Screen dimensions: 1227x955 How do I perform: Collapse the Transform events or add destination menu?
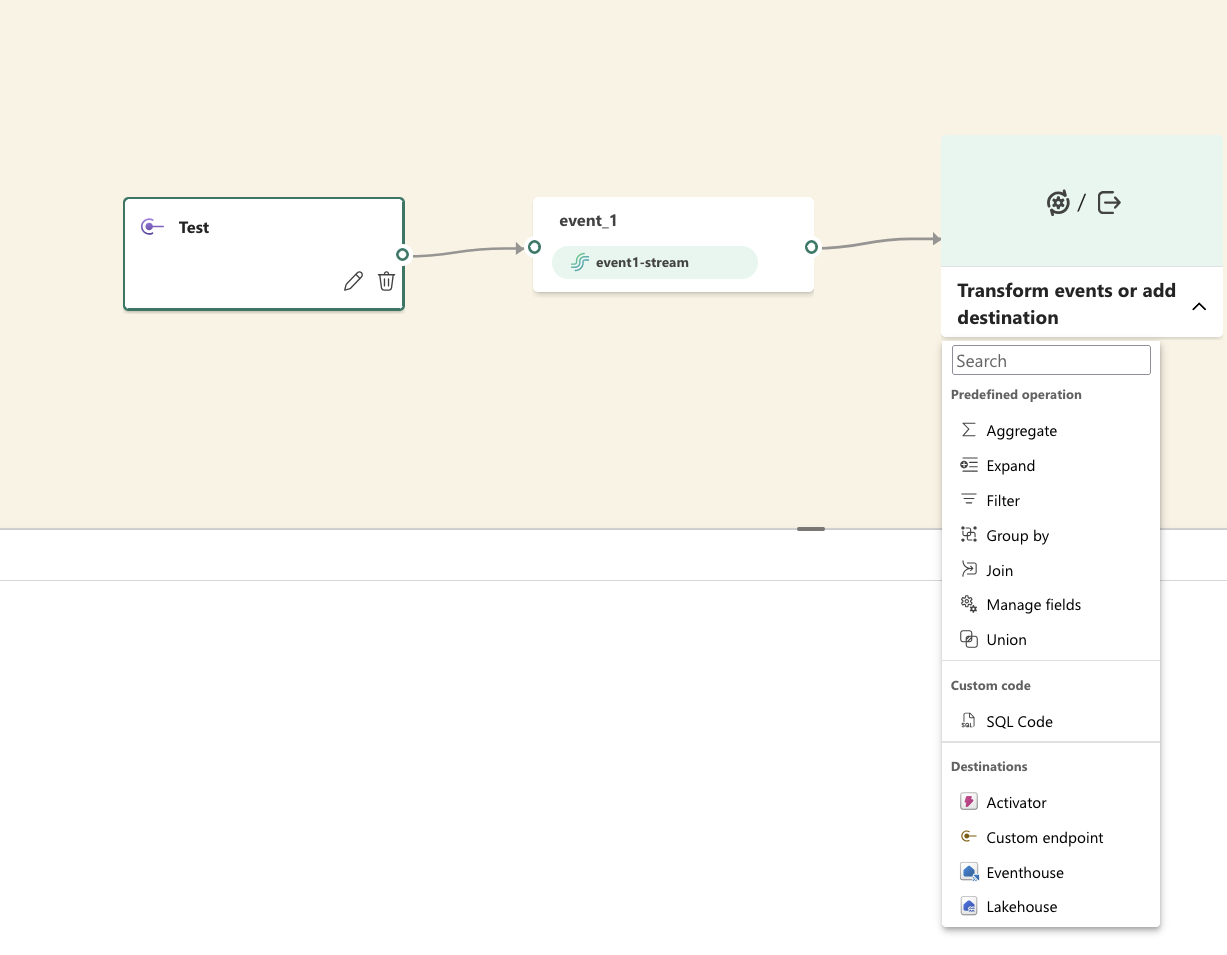pyautogui.click(x=1199, y=306)
